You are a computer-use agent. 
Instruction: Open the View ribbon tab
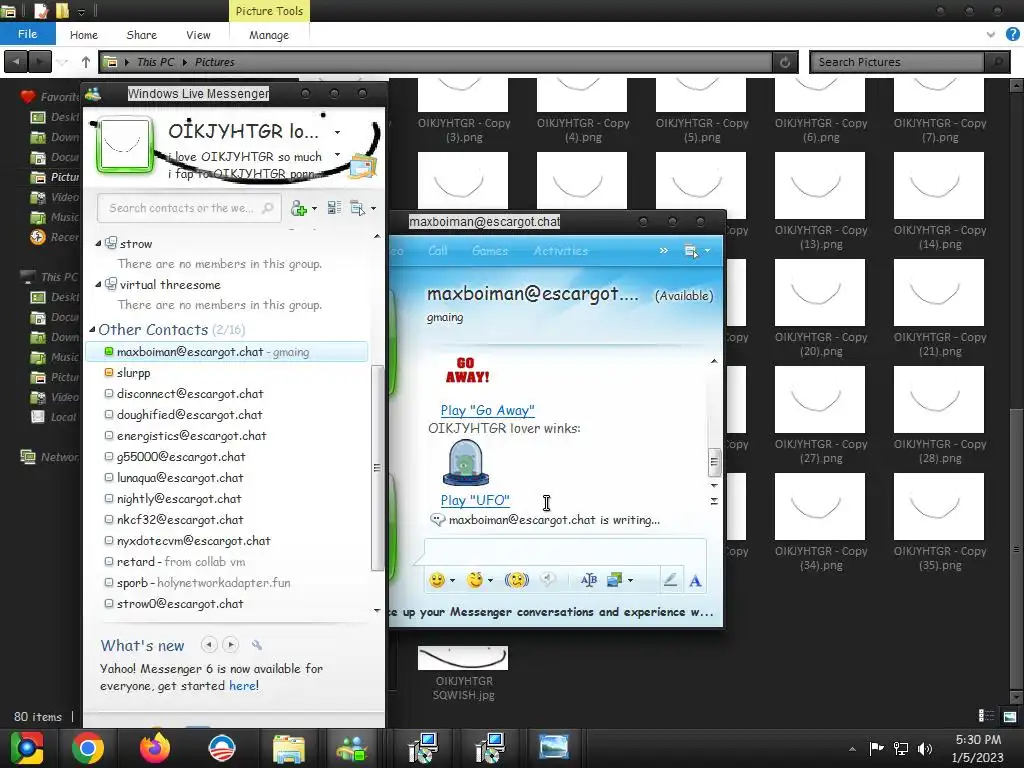pos(198,35)
